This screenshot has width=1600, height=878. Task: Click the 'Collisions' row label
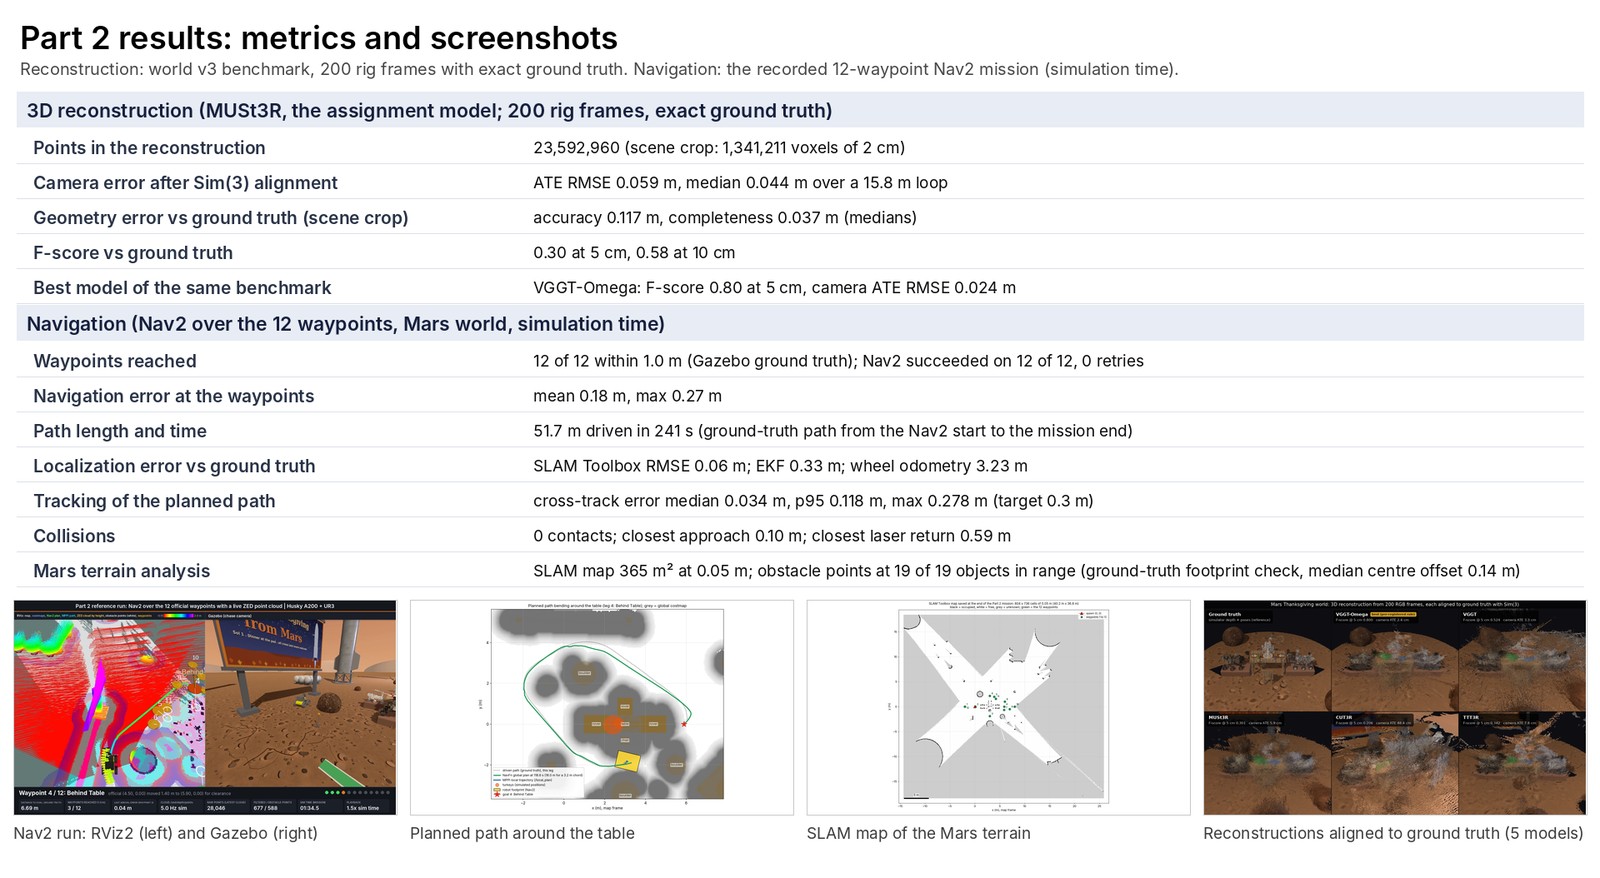click(74, 536)
